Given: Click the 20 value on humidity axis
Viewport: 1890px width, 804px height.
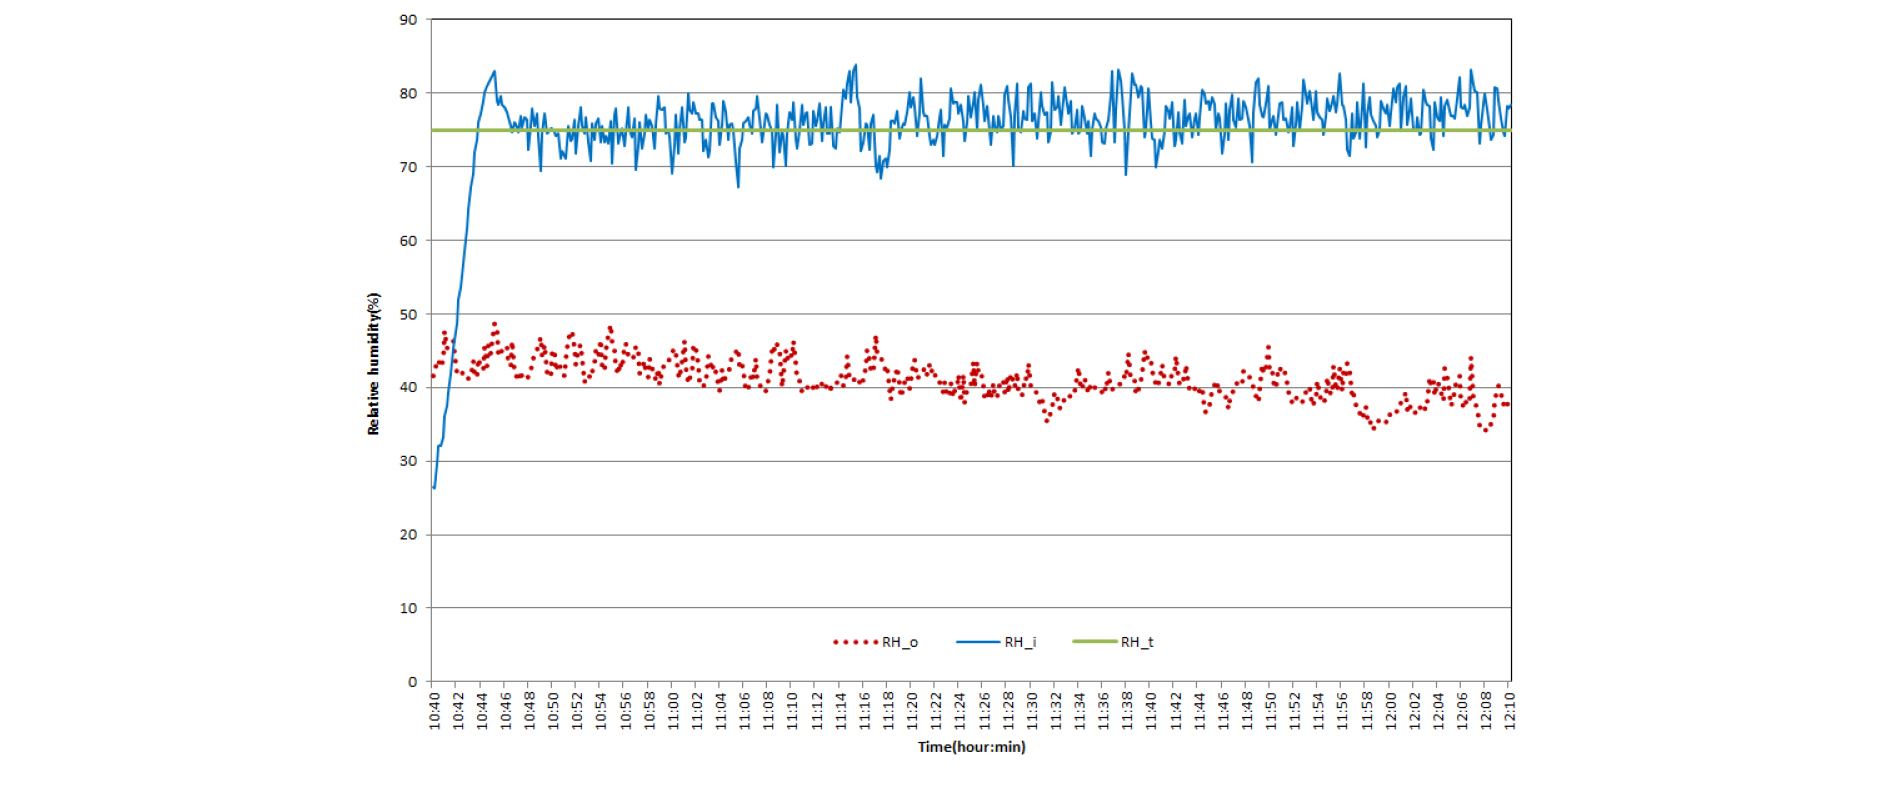Looking at the screenshot, I should tap(408, 535).
